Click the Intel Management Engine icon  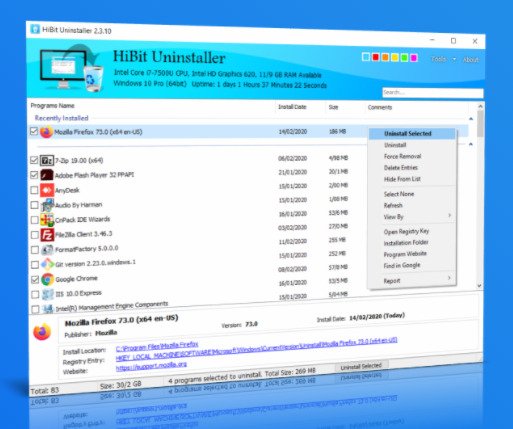point(48,309)
